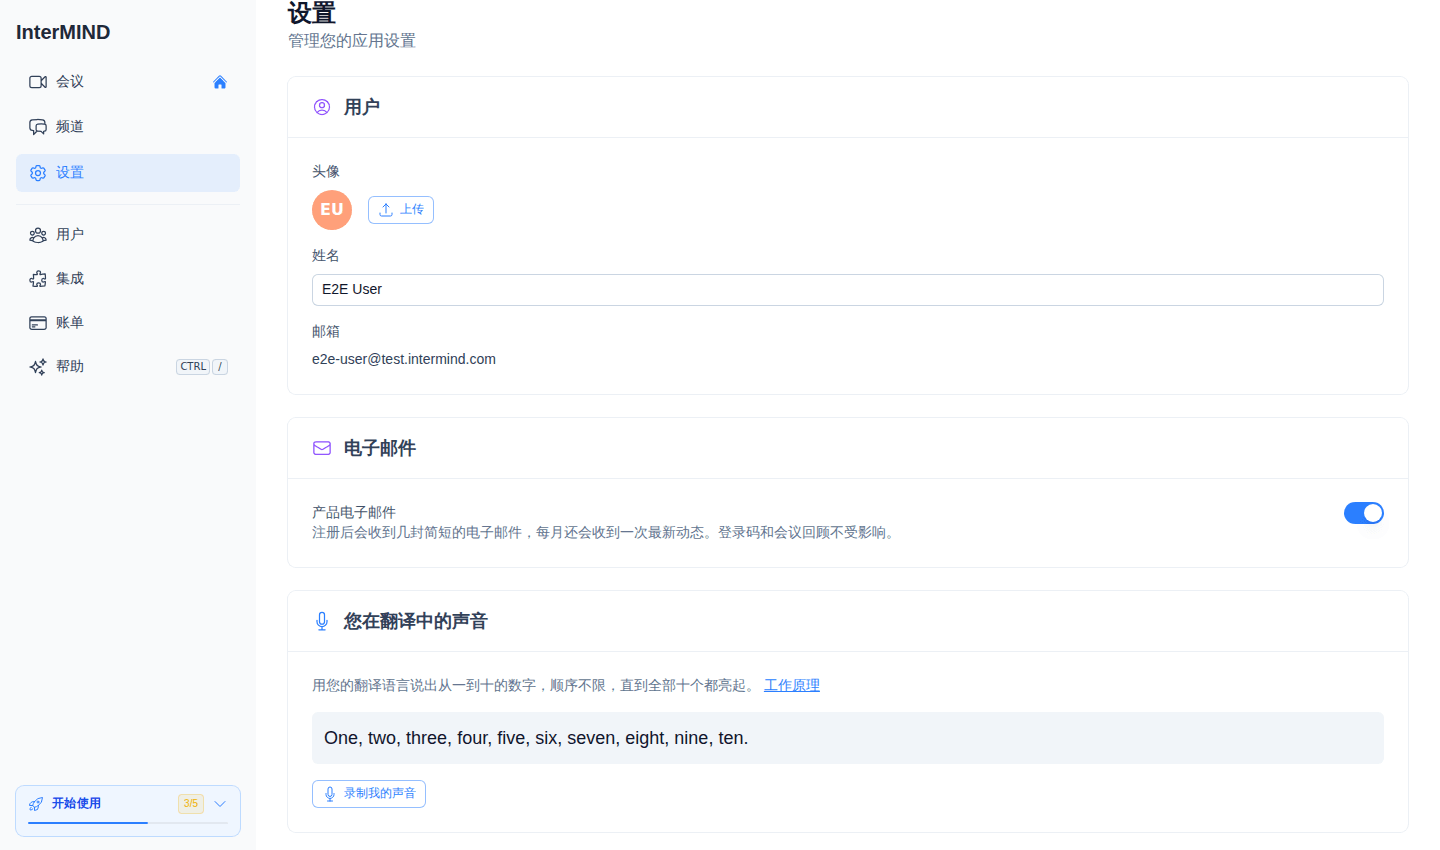This screenshot has width=1440, height=850.
Task: Click the people icon beside 用户 in sidebar
Action: [x=38, y=235]
